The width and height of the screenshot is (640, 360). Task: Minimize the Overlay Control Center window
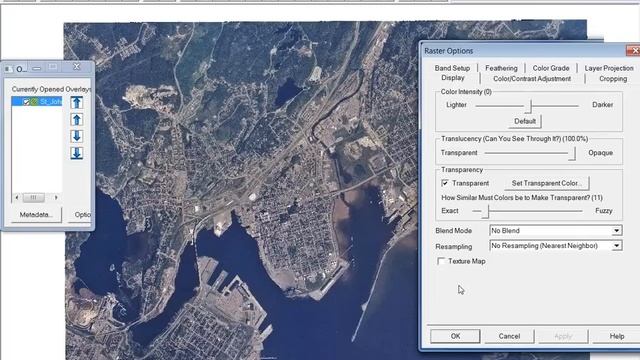37,68
